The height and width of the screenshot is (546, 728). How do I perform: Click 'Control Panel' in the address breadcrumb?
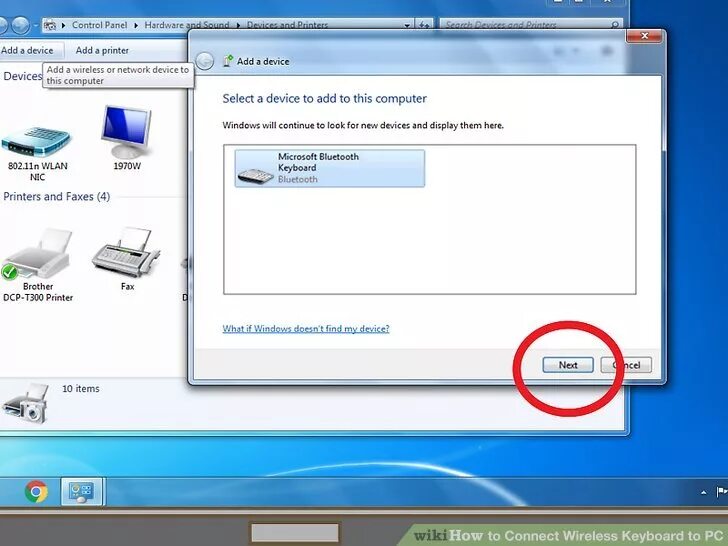click(99, 25)
